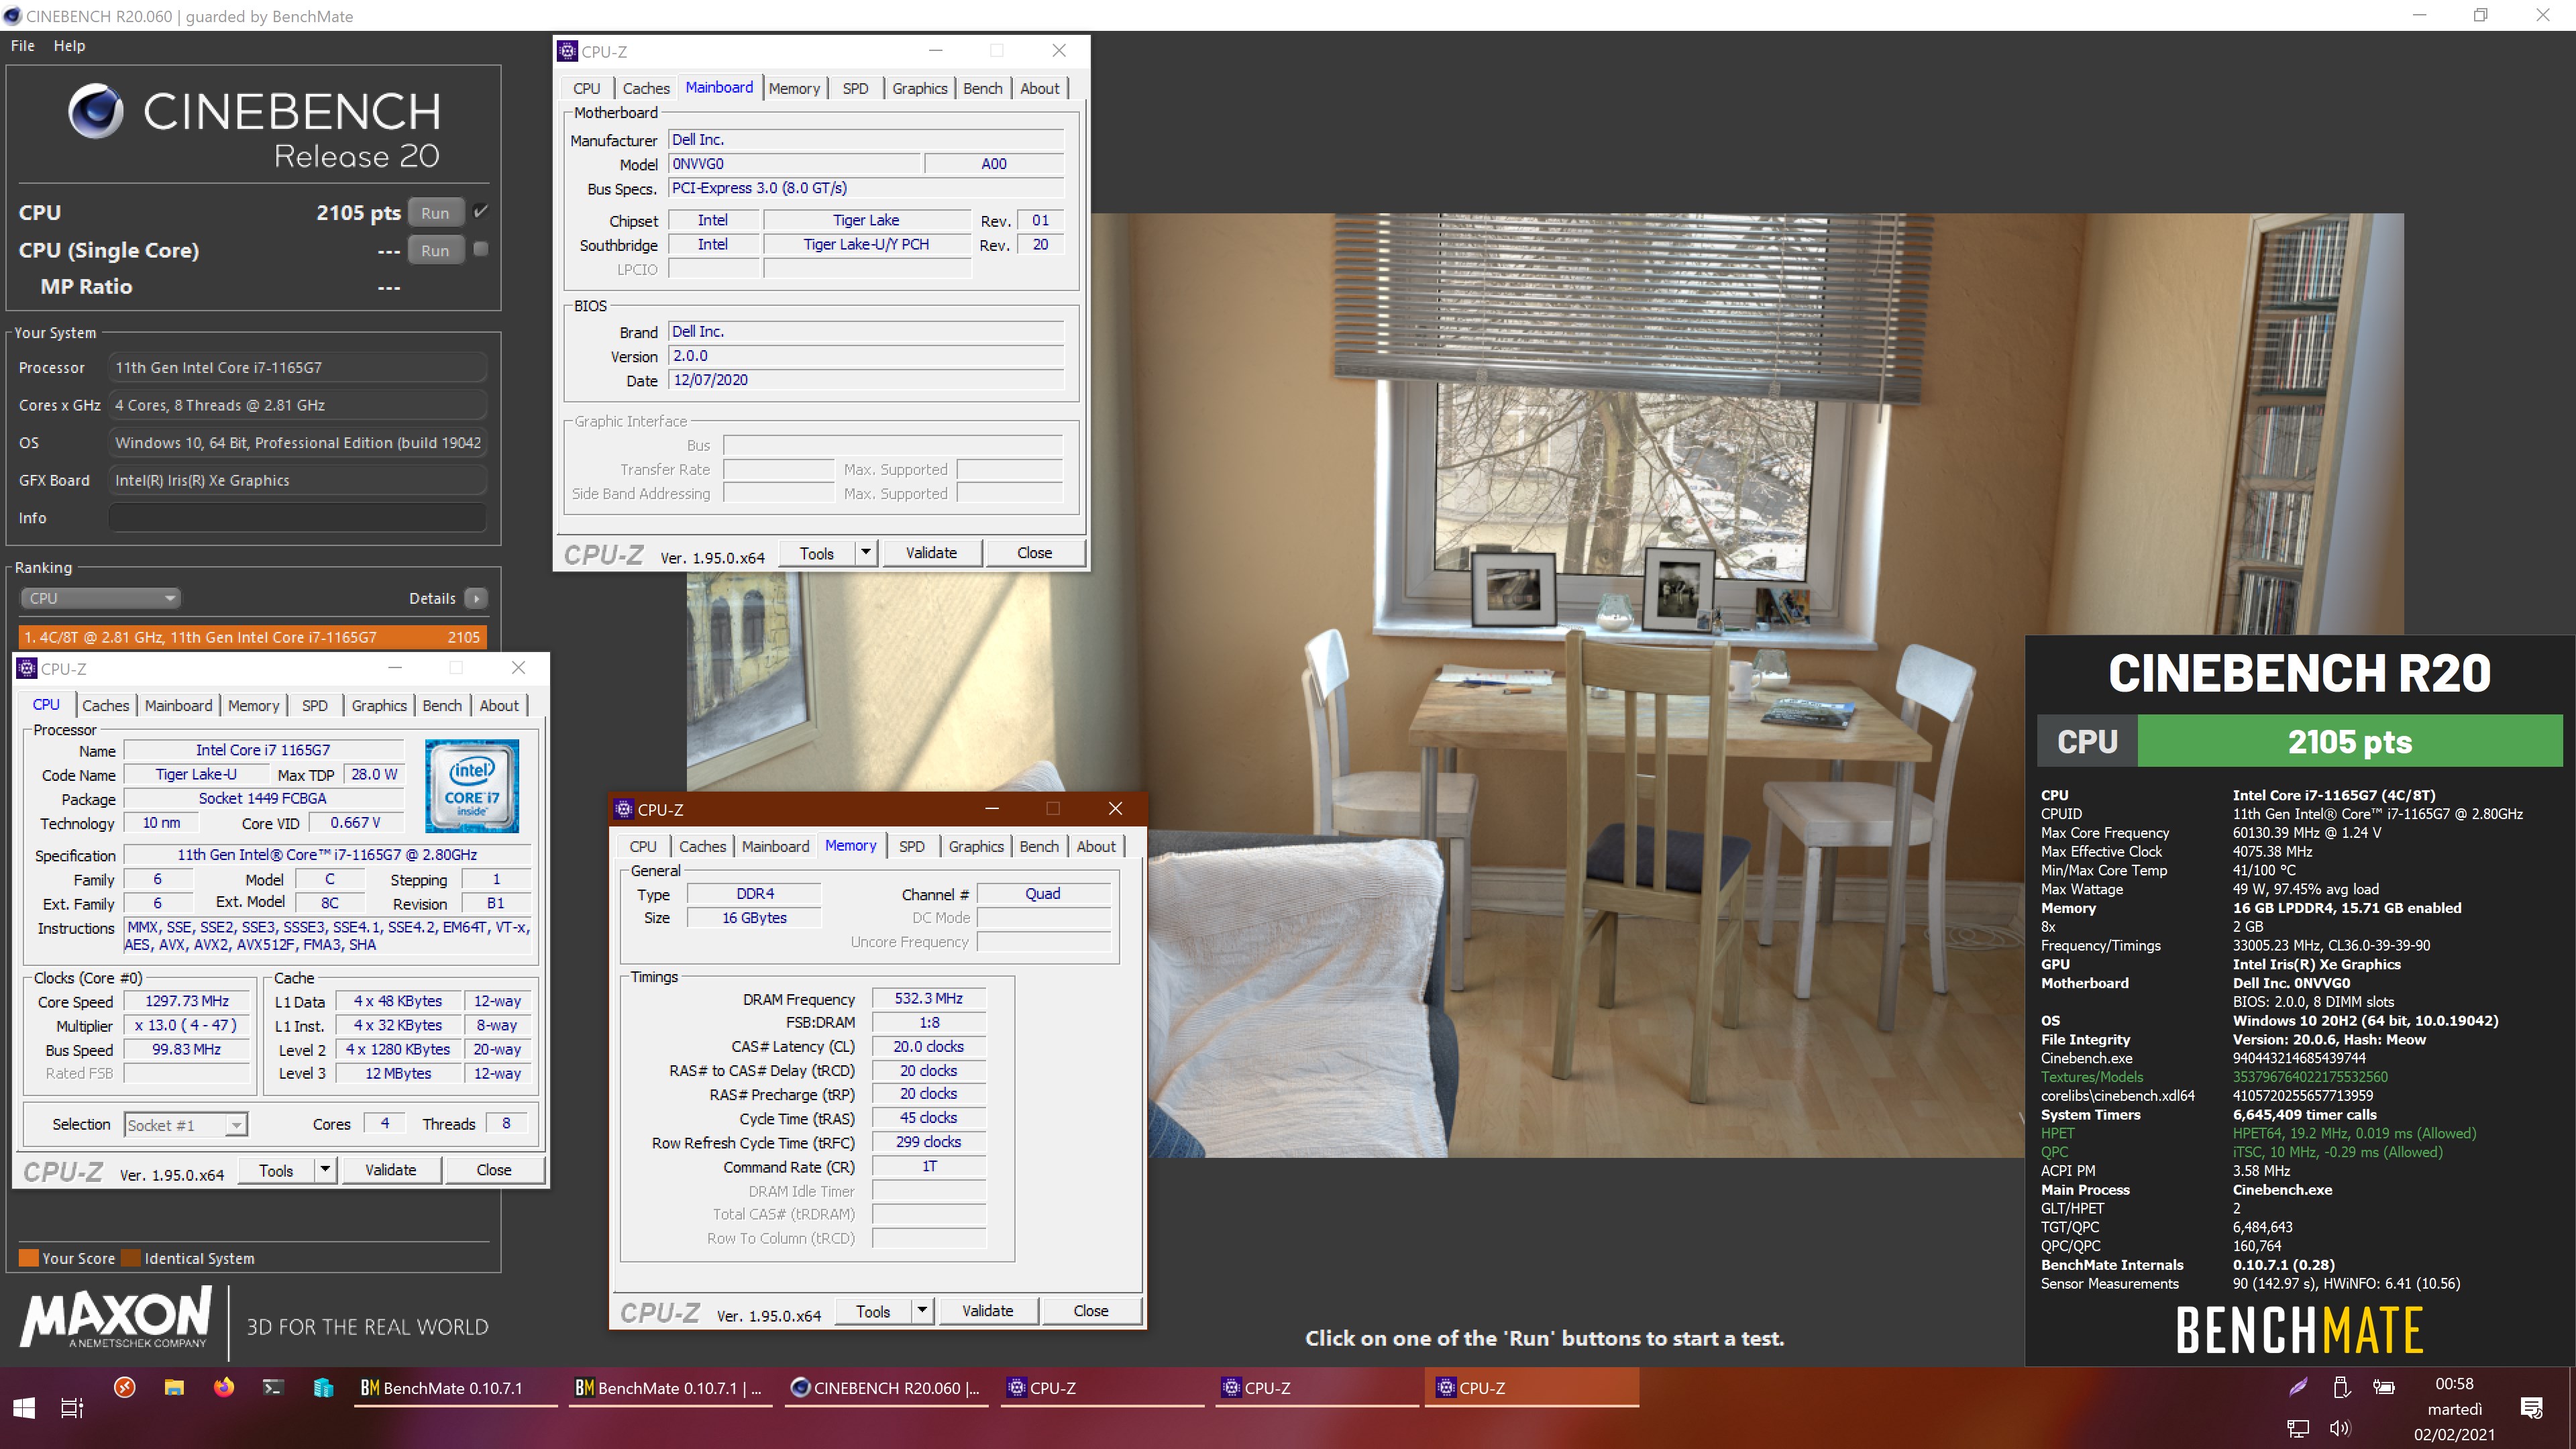Viewport: 2576px width, 1449px height.
Task: Click the network display tray icon
Action: pos(2298,1428)
